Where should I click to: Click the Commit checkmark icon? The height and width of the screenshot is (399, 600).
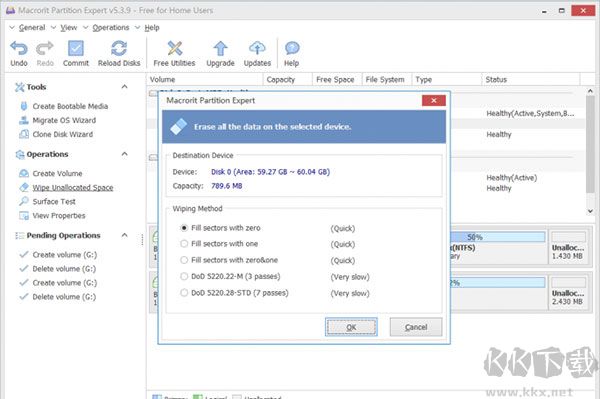tap(76, 49)
